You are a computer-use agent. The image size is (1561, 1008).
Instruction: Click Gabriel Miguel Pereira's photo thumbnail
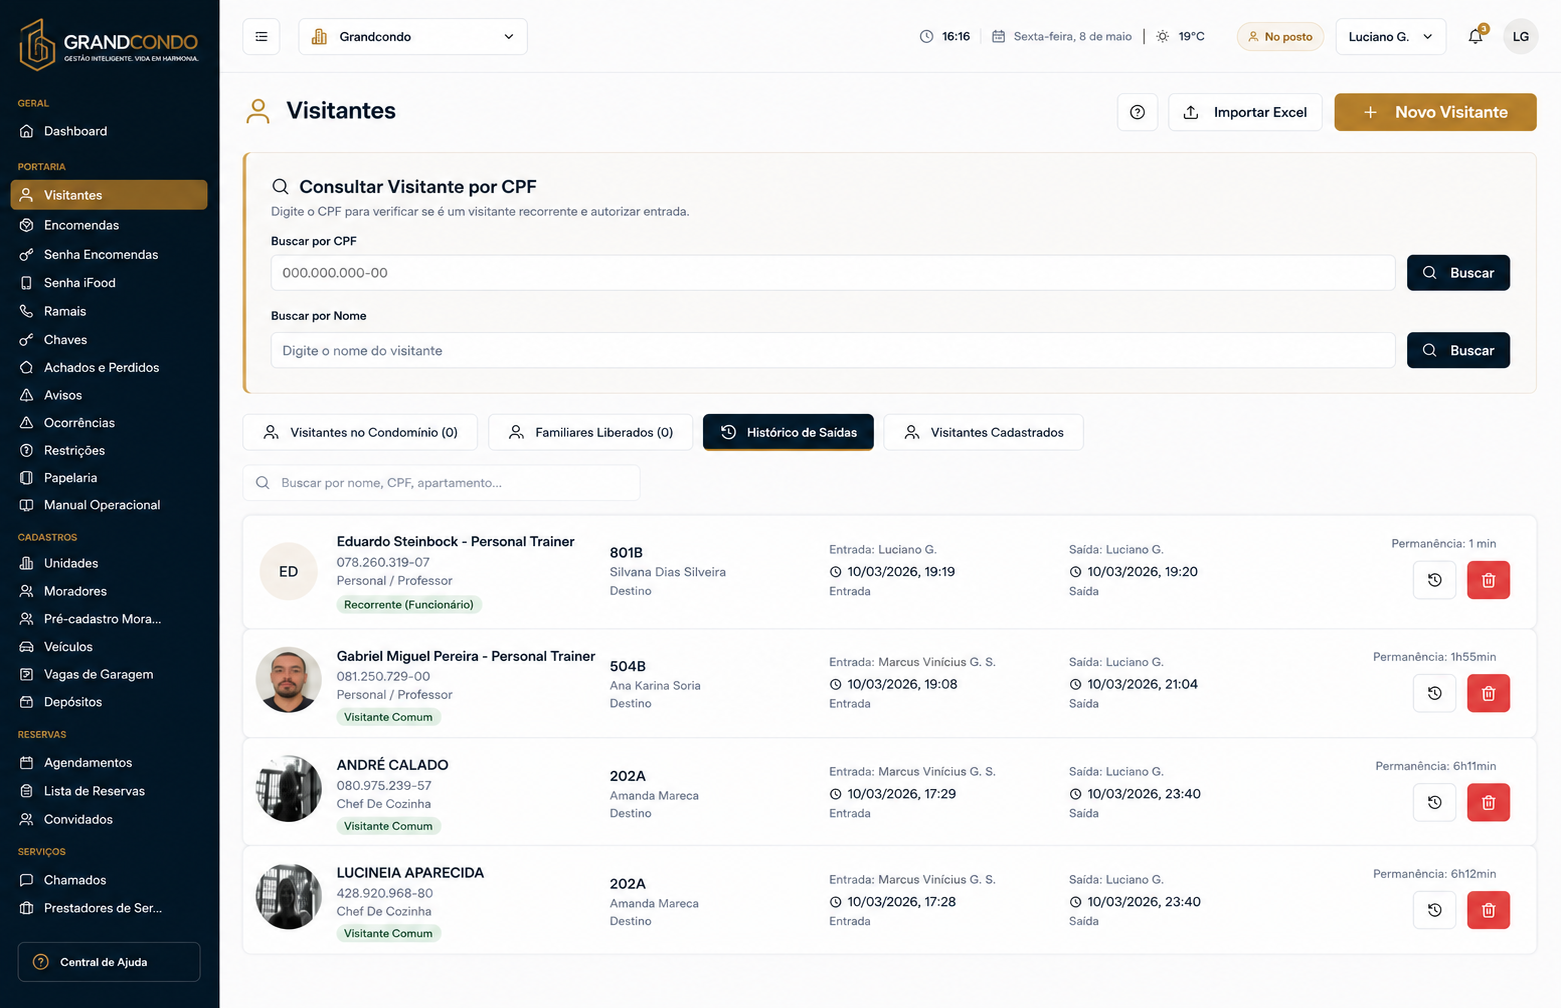[x=289, y=680]
